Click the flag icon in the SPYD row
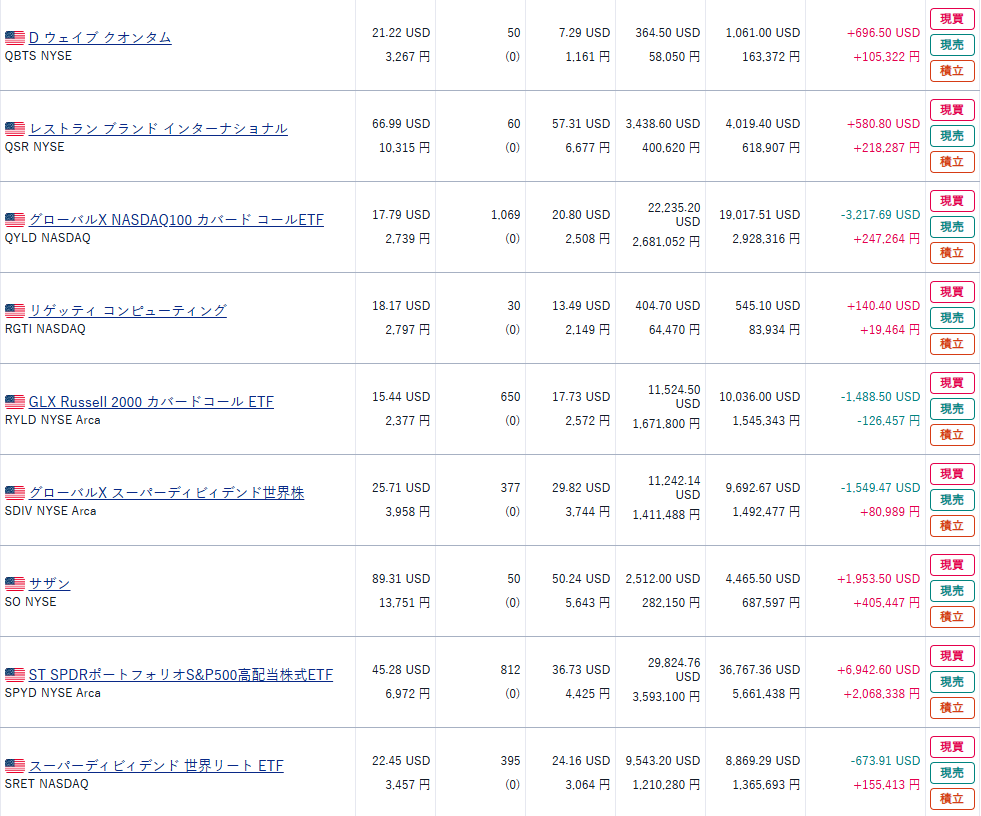The image size is (981, 816). coord(14,675)
